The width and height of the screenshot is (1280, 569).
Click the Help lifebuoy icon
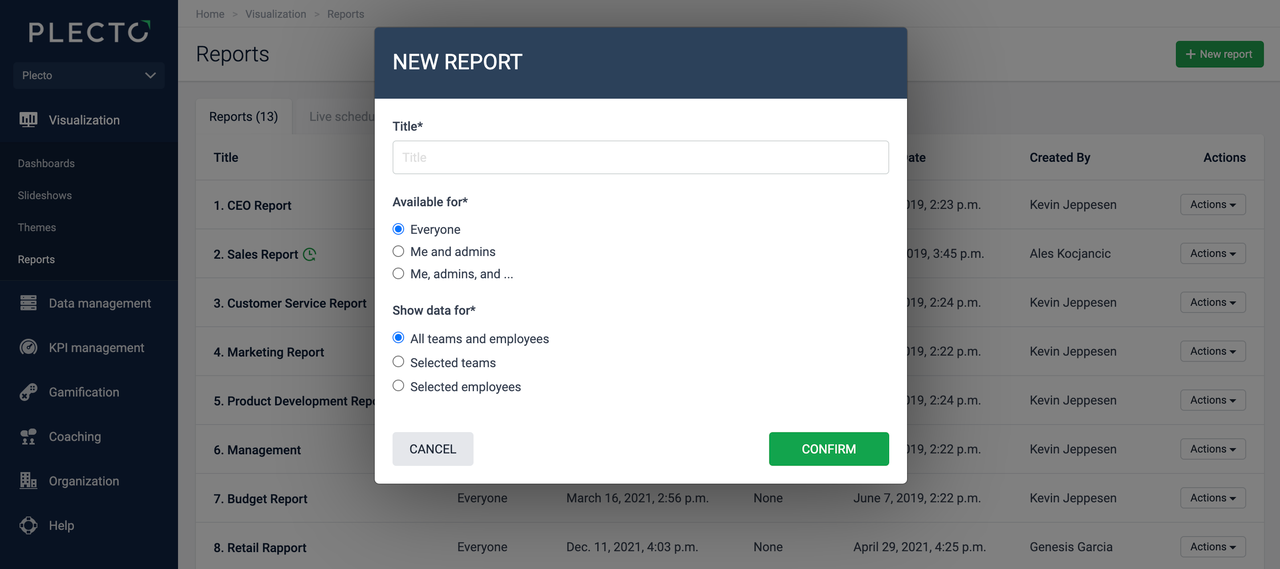[28, 525]
